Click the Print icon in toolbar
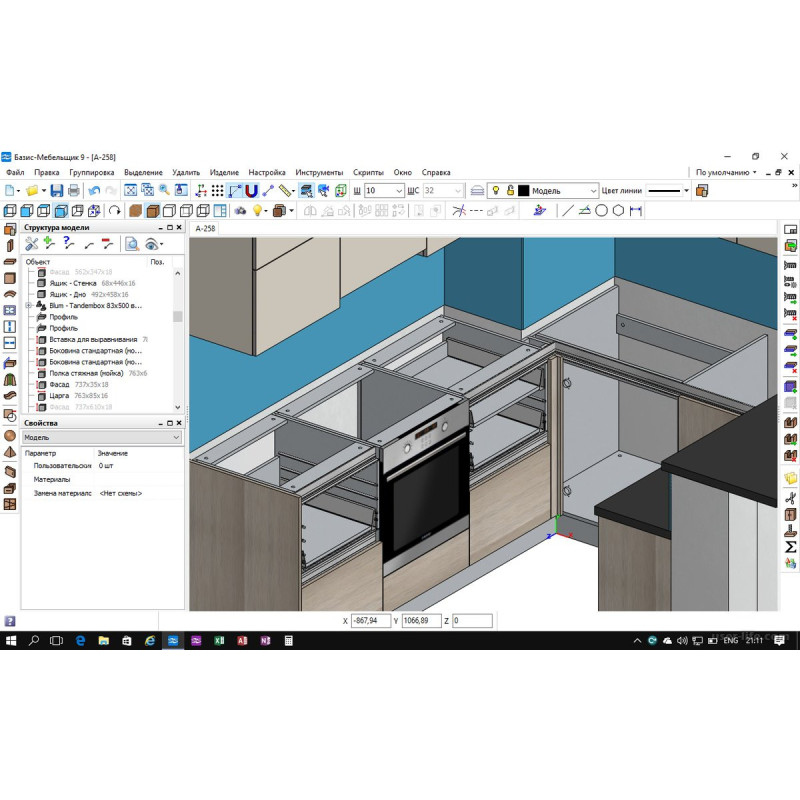Viewport: 800px width, 800px height. [x=75, y=190]
